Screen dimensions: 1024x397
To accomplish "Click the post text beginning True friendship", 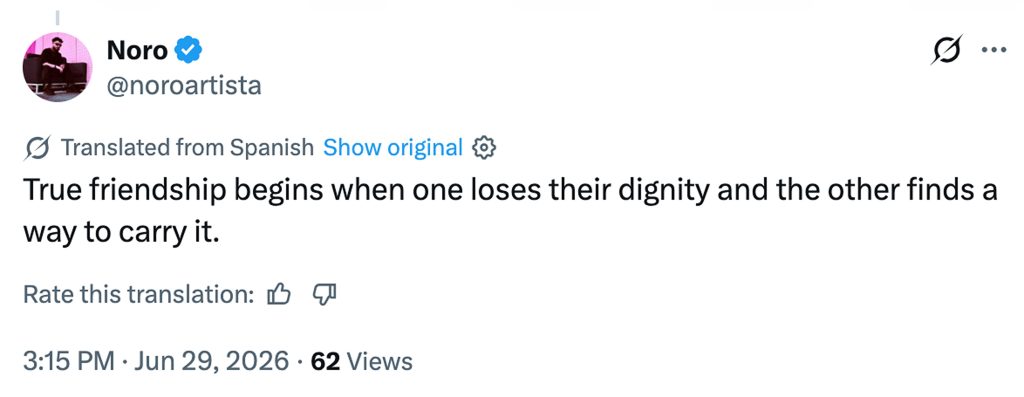I will (511, 212).
